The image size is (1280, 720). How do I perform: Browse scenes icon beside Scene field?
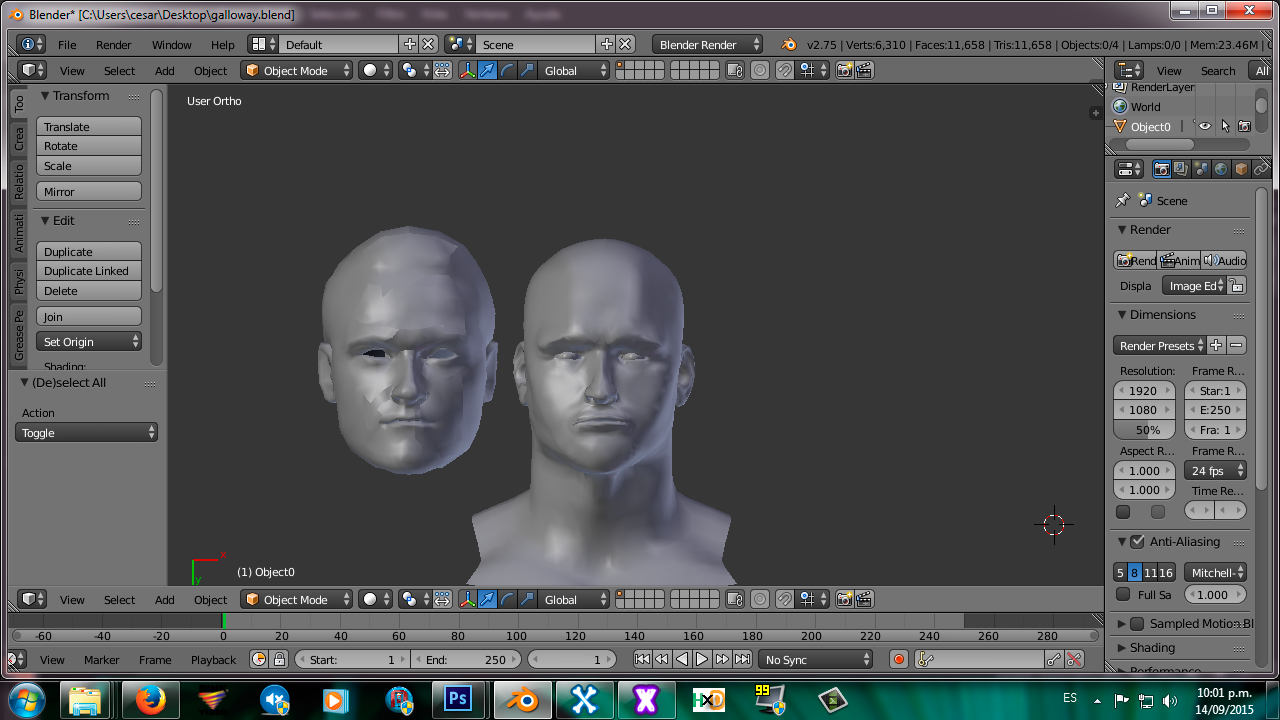(x=460, y=44)
